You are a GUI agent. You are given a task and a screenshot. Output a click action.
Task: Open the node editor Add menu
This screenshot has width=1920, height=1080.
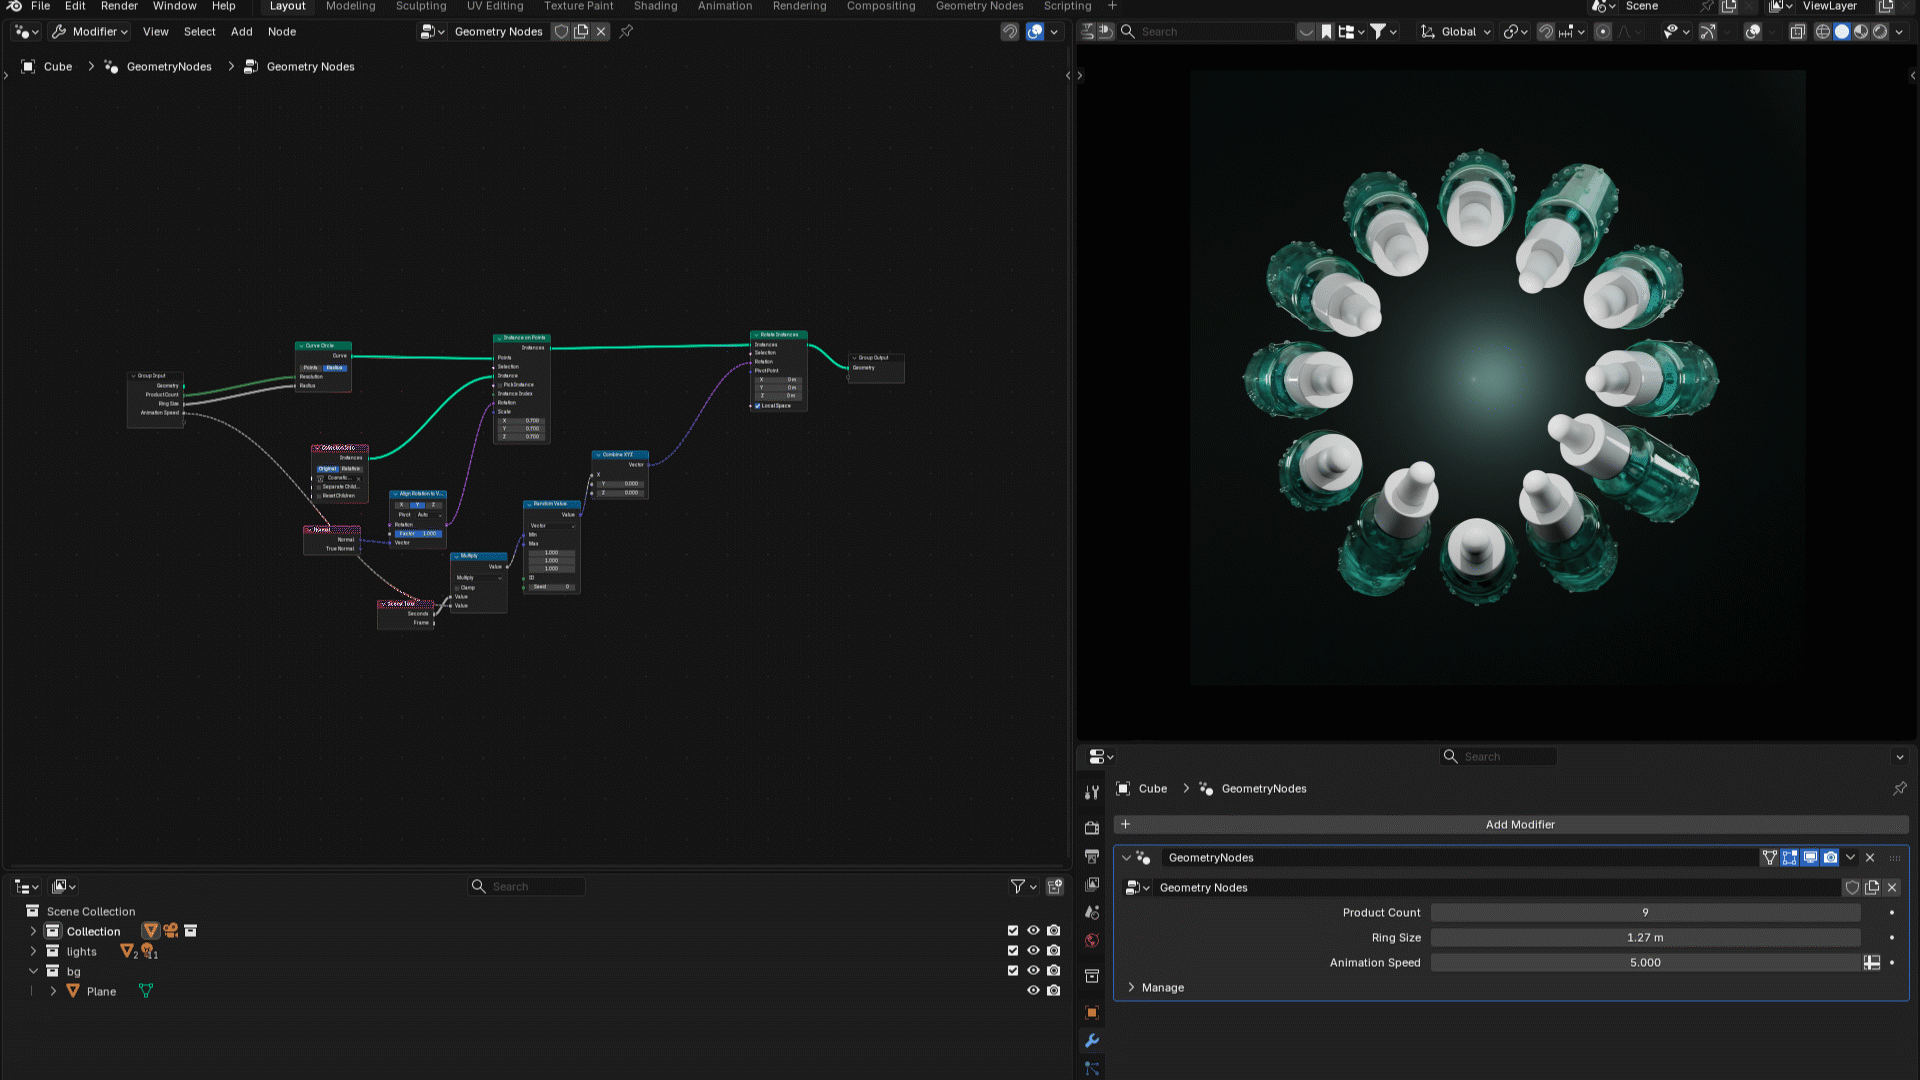coord(242,31)
